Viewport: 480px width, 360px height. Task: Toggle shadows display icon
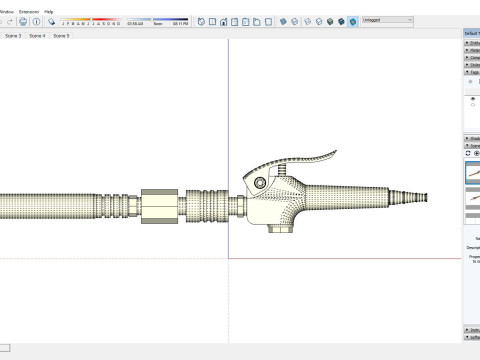tap(51, 22)
